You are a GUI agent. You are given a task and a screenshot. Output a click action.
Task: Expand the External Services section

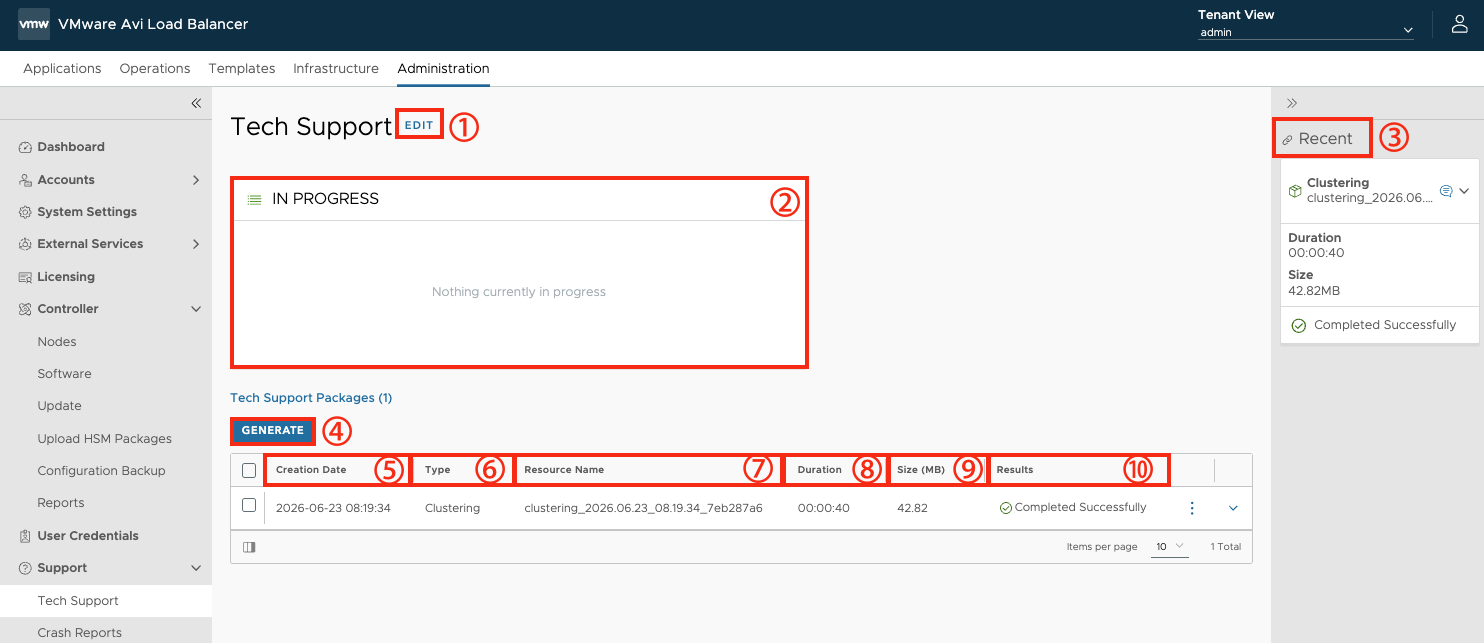(x=196, y=244)
